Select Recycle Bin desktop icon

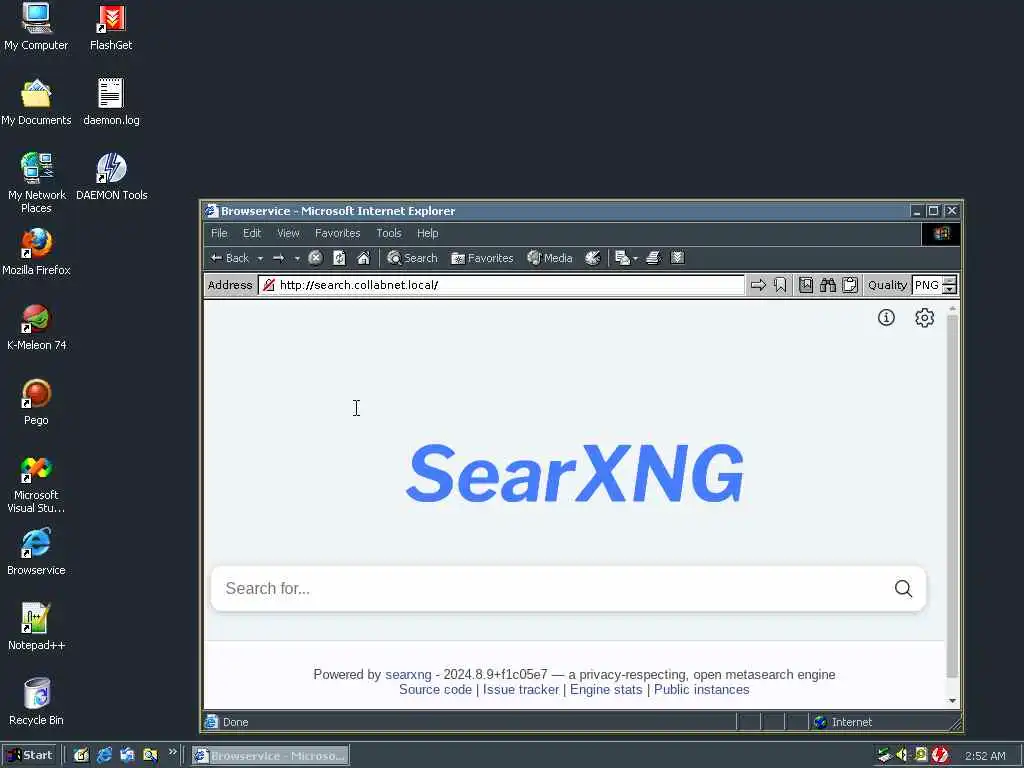coord(36,703)
